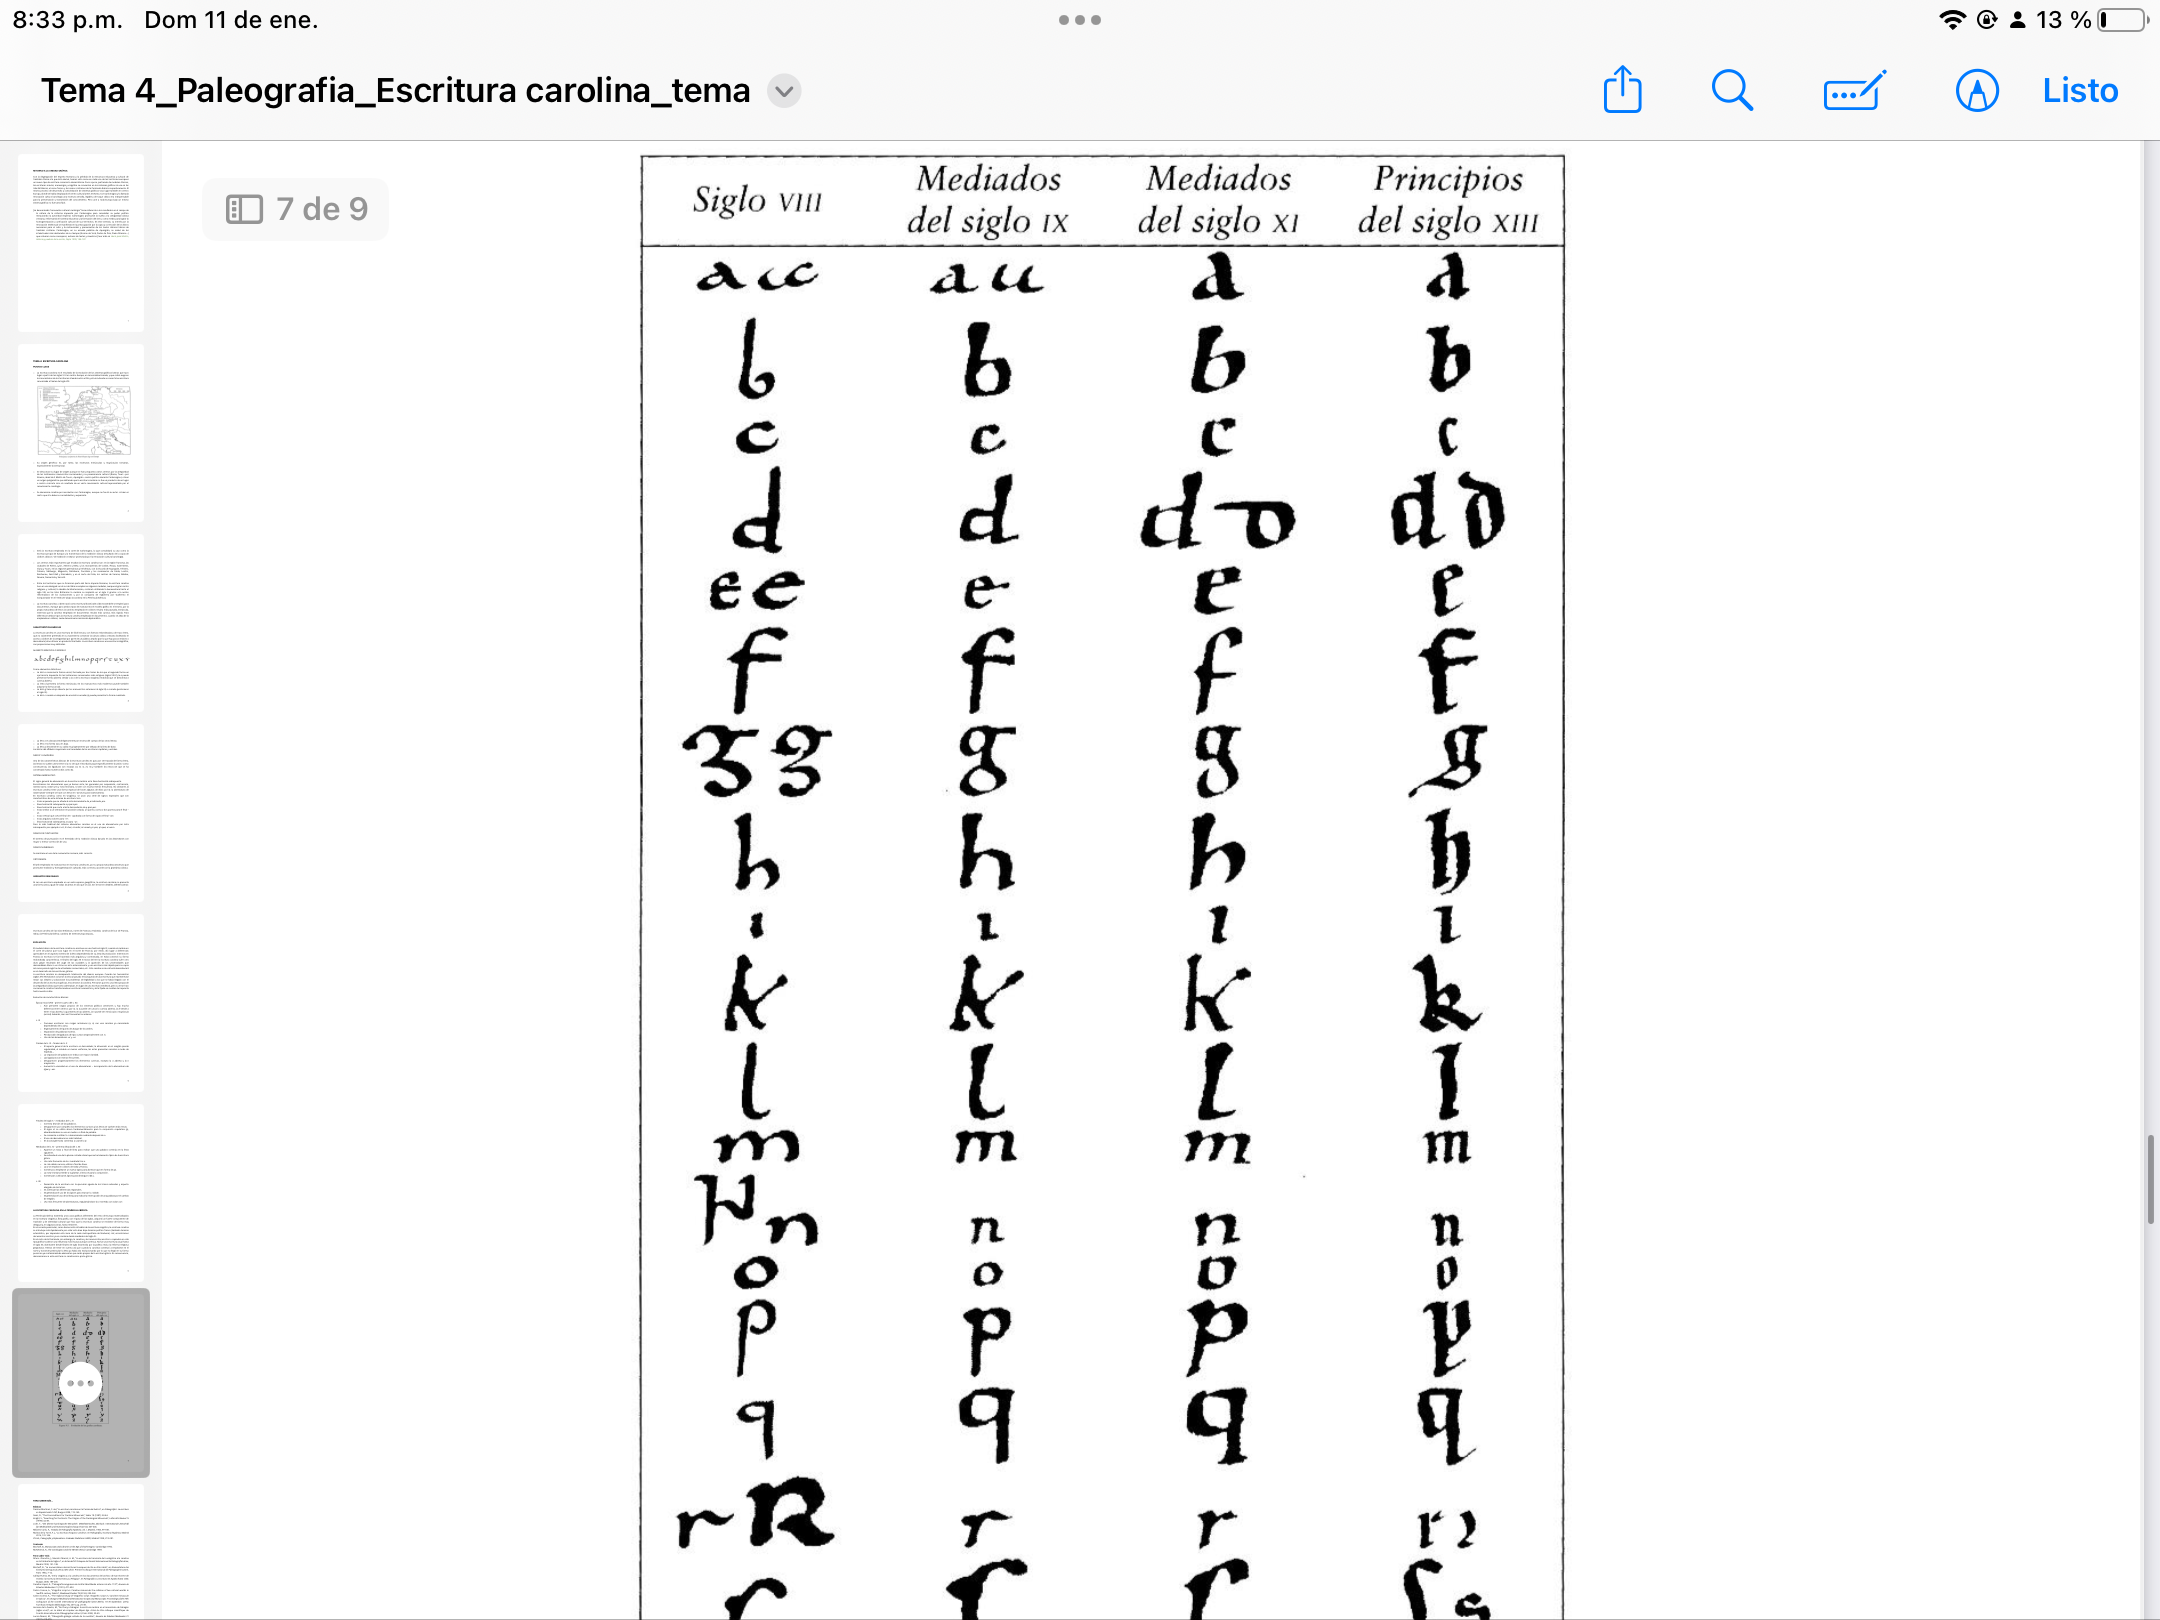Click the ellipsis on selected thumbnail

81,1383
